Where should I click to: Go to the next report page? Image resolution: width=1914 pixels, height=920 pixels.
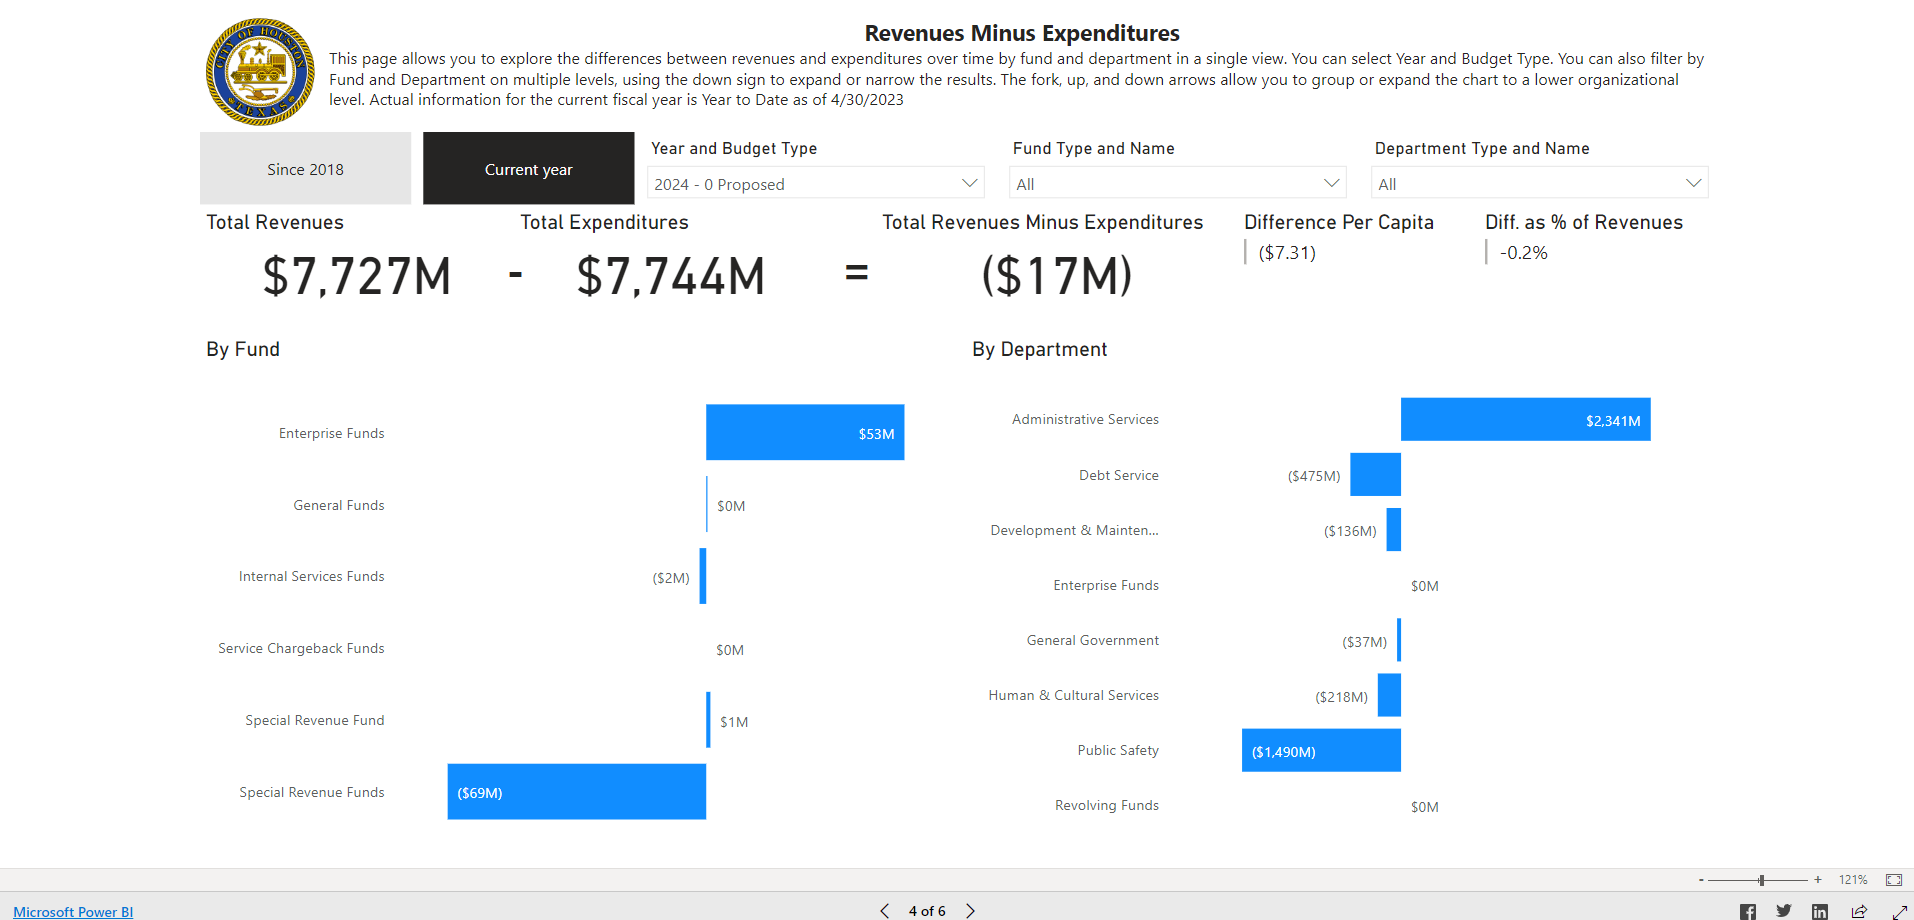click(969, 911)
